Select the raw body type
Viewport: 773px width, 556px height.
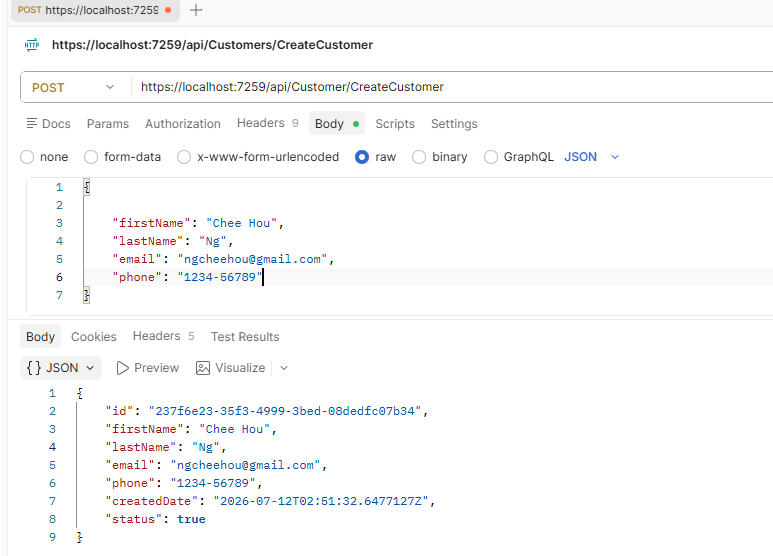[x=362, y=157]
